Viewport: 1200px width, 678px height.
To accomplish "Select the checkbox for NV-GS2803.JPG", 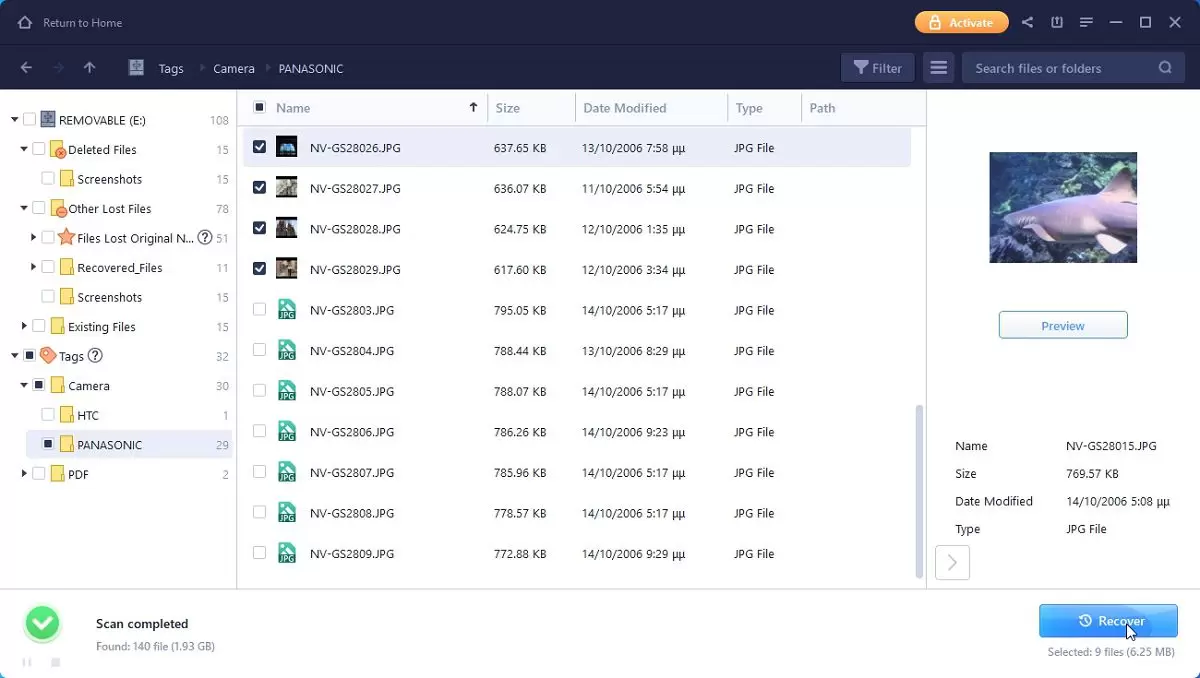I will 259,310.
